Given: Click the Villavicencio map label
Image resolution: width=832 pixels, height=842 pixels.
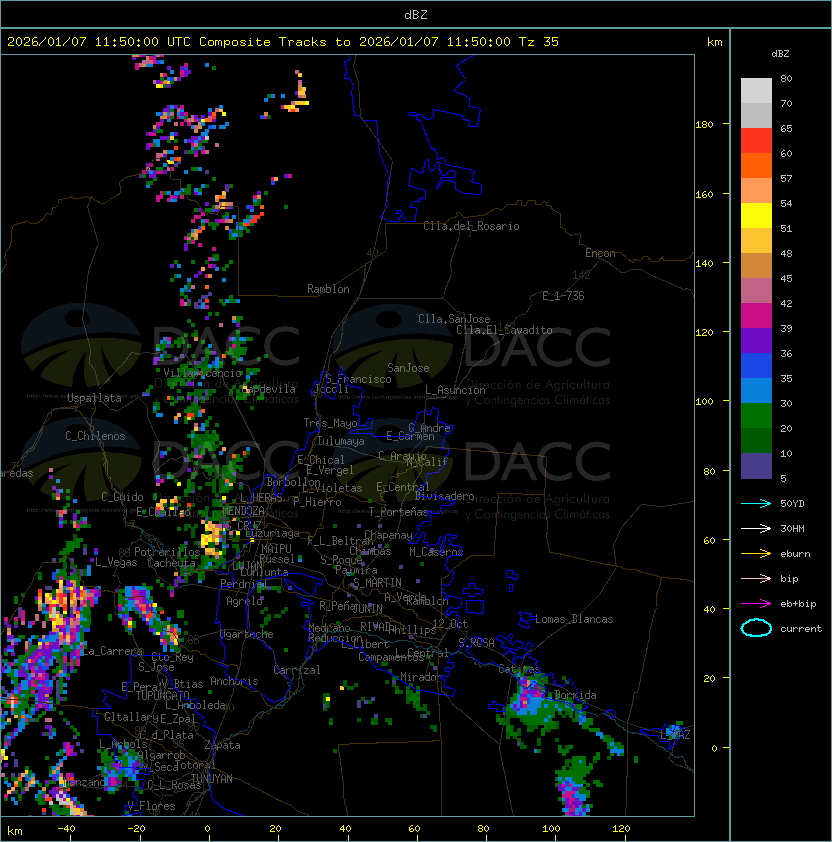Looking at the screenshot, I should coord(202,373).
